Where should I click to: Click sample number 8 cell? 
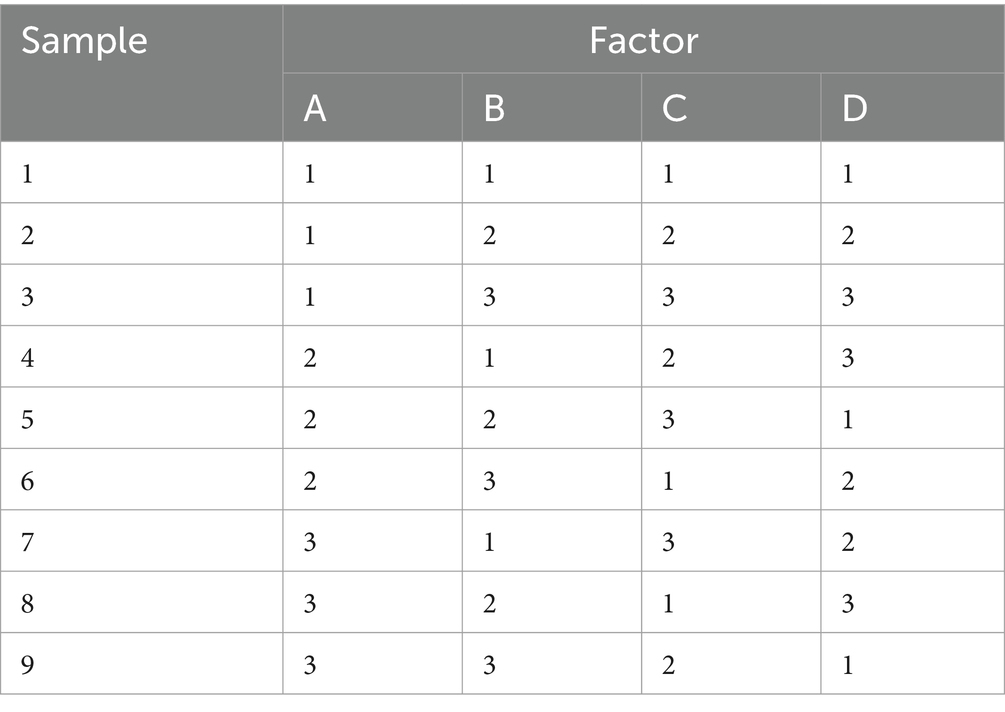[x=141, y=602]
